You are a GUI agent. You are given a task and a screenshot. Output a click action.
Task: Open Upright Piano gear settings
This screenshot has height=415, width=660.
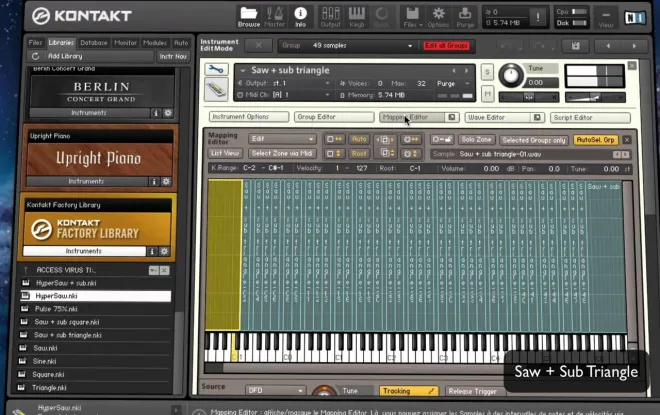click(x=166, y=181)
